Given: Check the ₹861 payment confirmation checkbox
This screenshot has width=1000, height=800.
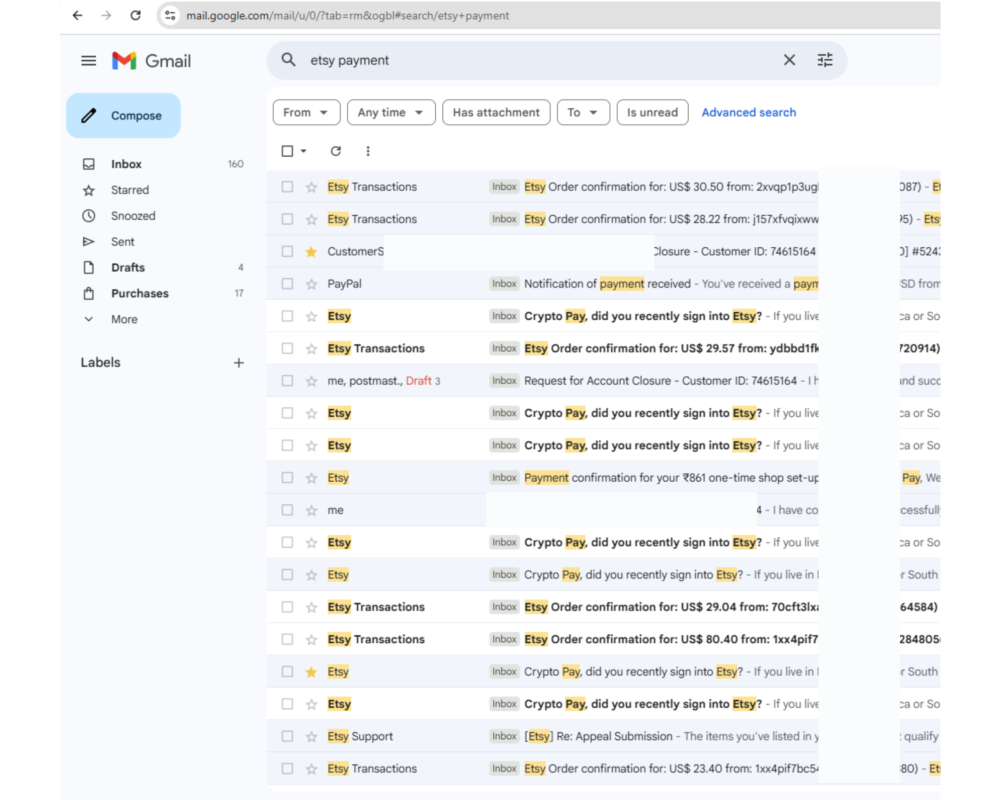Looking at the screenshot, I should [x=287, y=478].
